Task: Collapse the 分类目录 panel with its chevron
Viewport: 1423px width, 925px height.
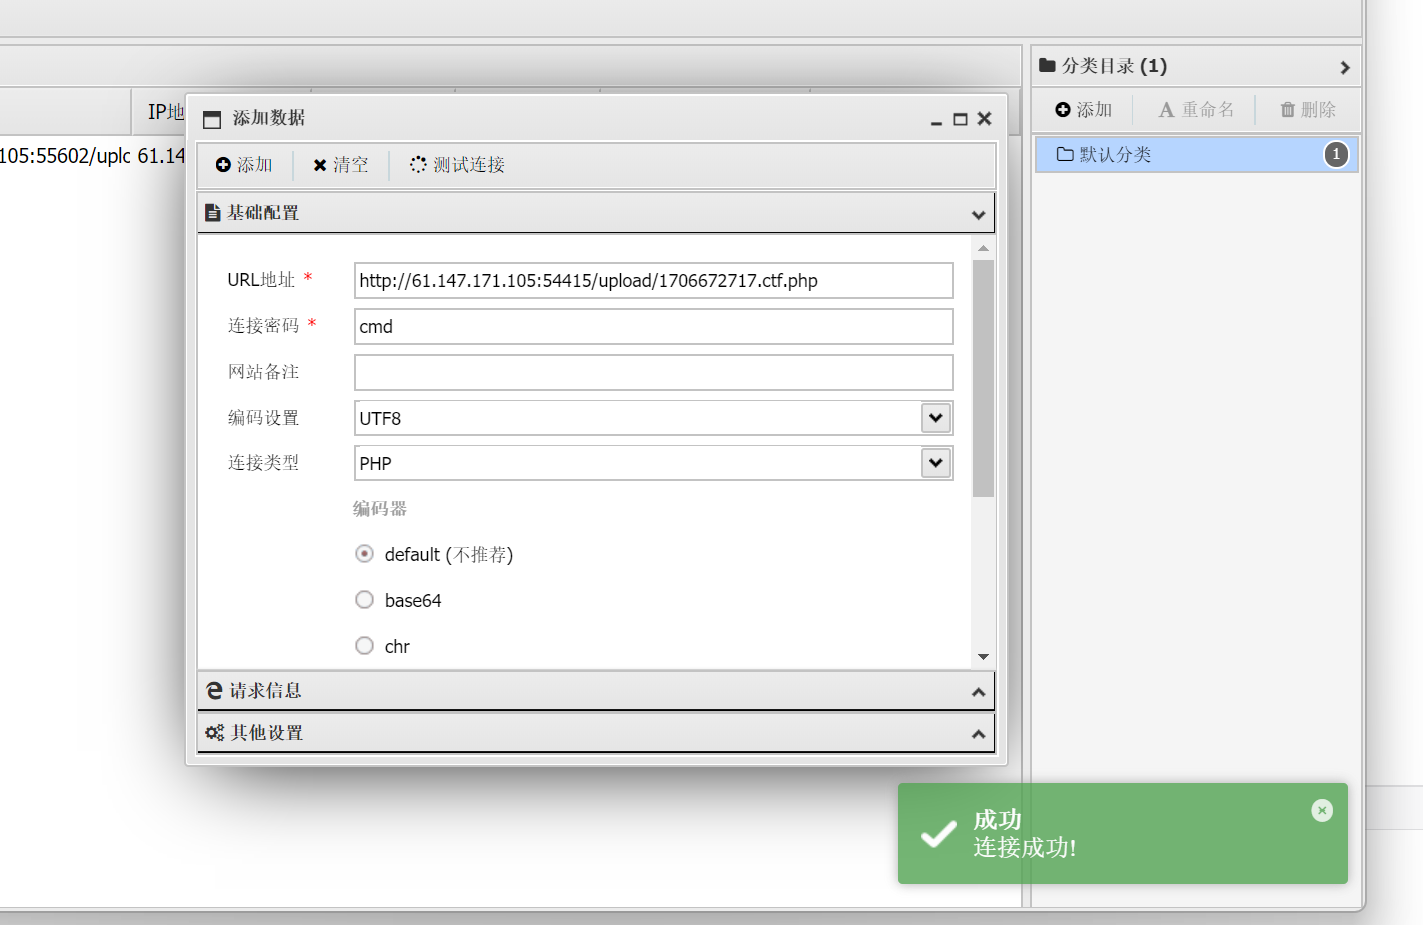Action: 1345,67
